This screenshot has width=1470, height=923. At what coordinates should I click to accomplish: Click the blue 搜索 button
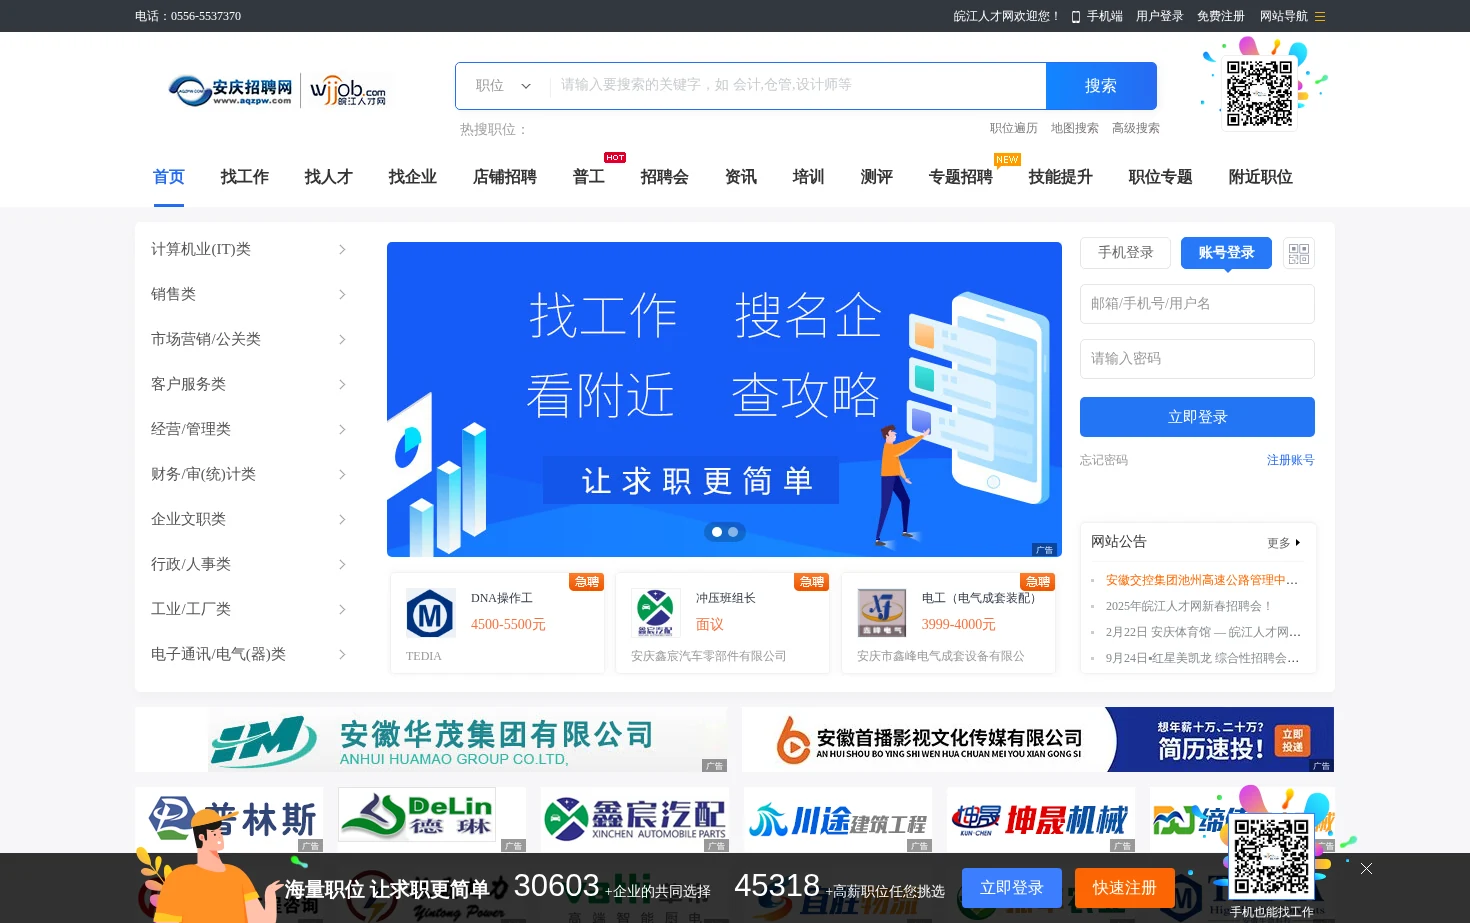pyautogui.click(x=1101, y=86)
